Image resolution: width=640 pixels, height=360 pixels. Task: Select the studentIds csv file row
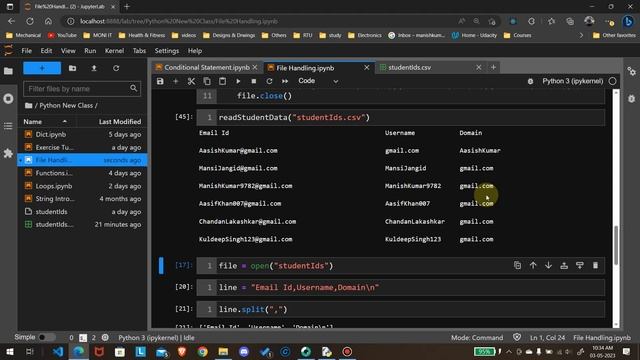(82, 224)
